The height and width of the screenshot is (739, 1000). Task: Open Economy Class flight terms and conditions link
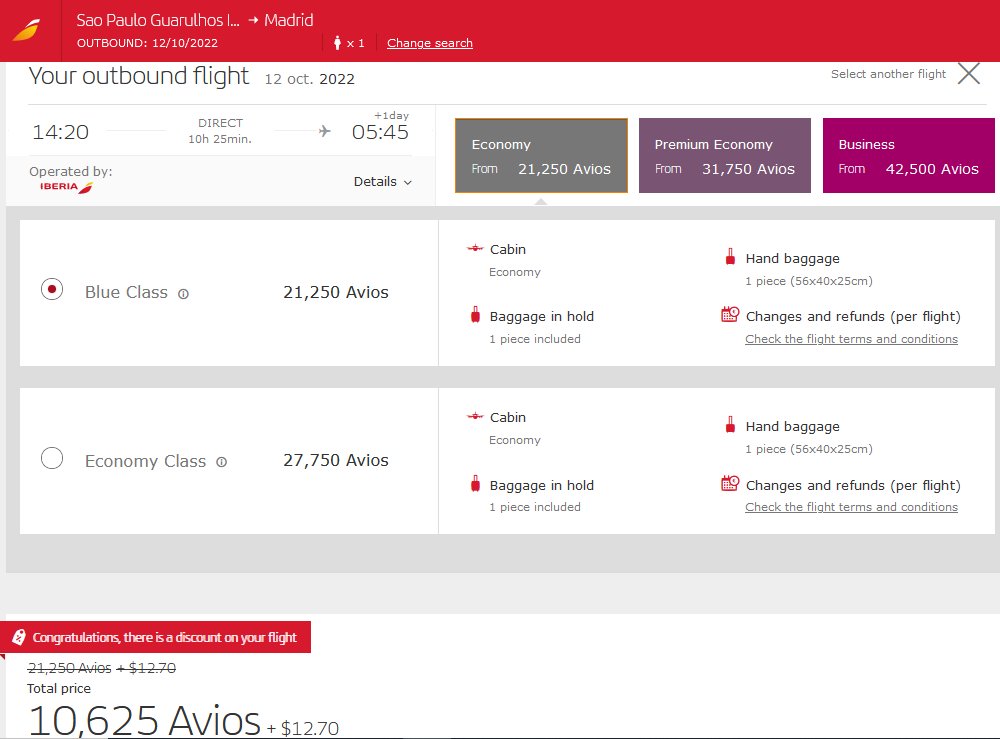tap(851, 507)
